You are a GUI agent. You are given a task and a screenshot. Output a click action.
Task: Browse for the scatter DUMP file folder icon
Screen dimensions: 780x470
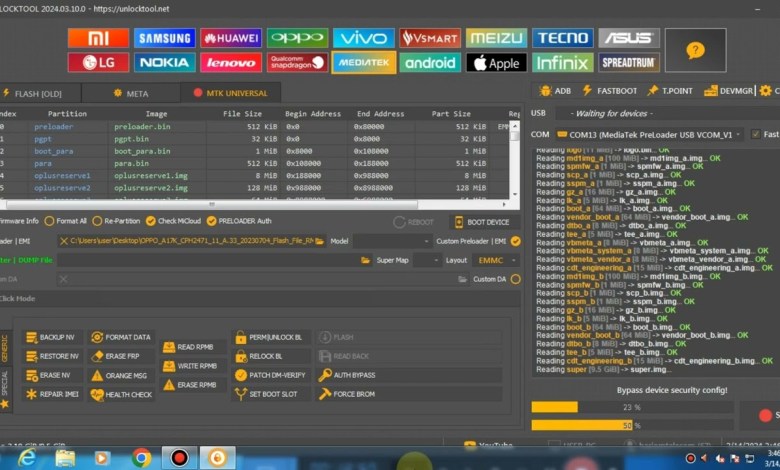[366, 260]
